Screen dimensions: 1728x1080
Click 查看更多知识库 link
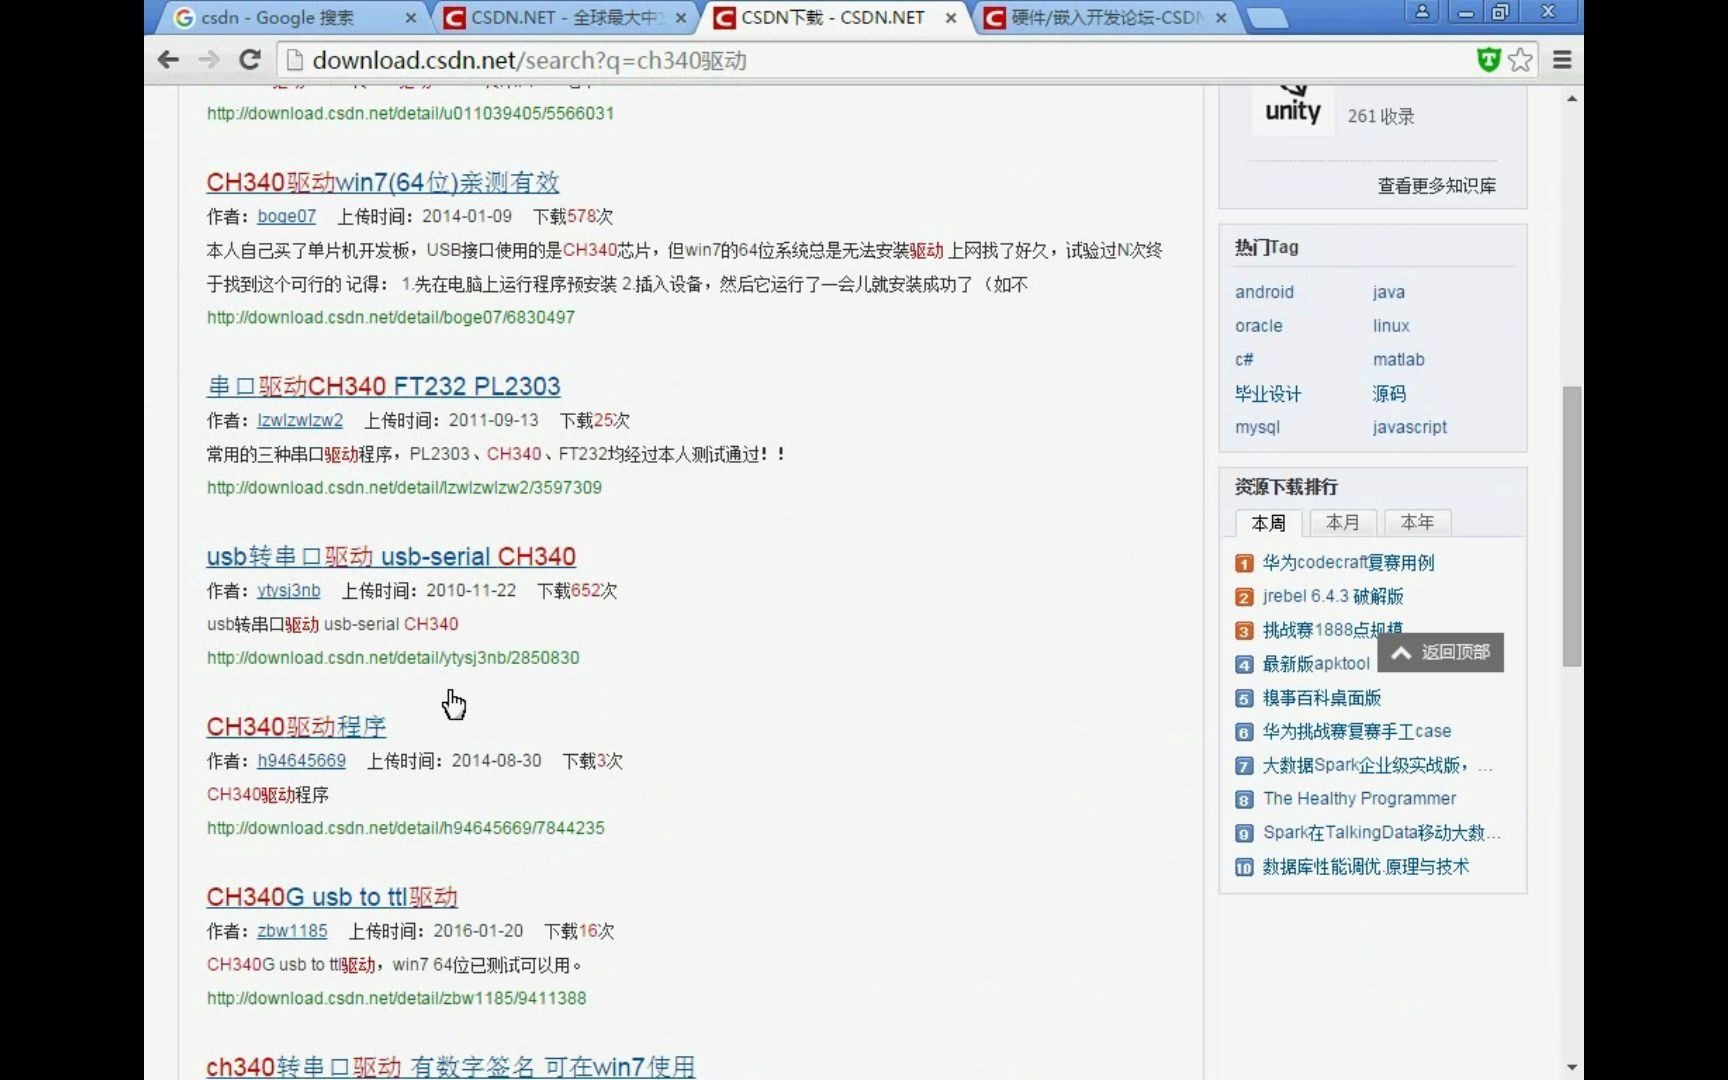1436,185
